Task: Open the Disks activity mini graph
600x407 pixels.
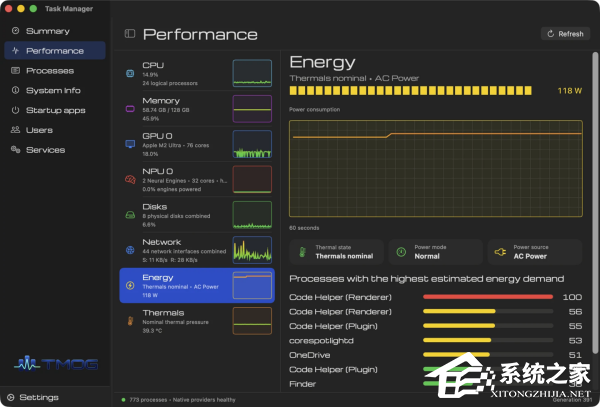Action: coord(252,215)
